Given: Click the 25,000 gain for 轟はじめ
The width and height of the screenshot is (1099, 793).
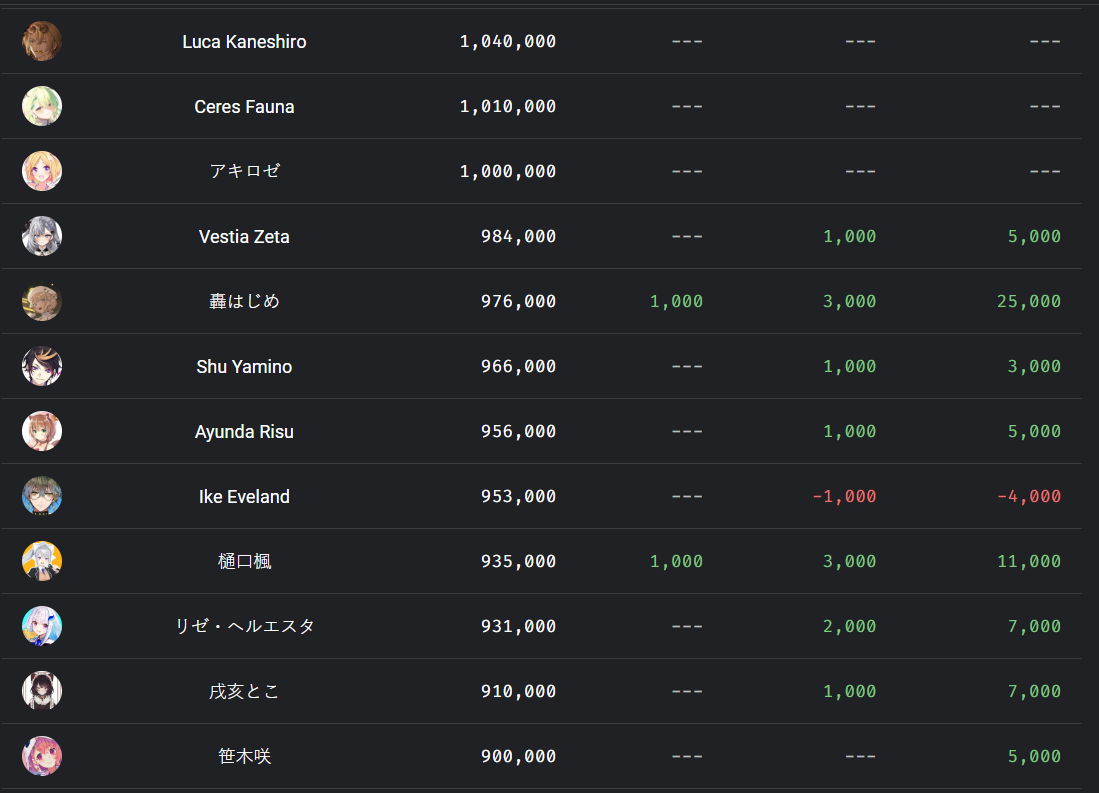Looking at the screenshot, I should 1029,301.
